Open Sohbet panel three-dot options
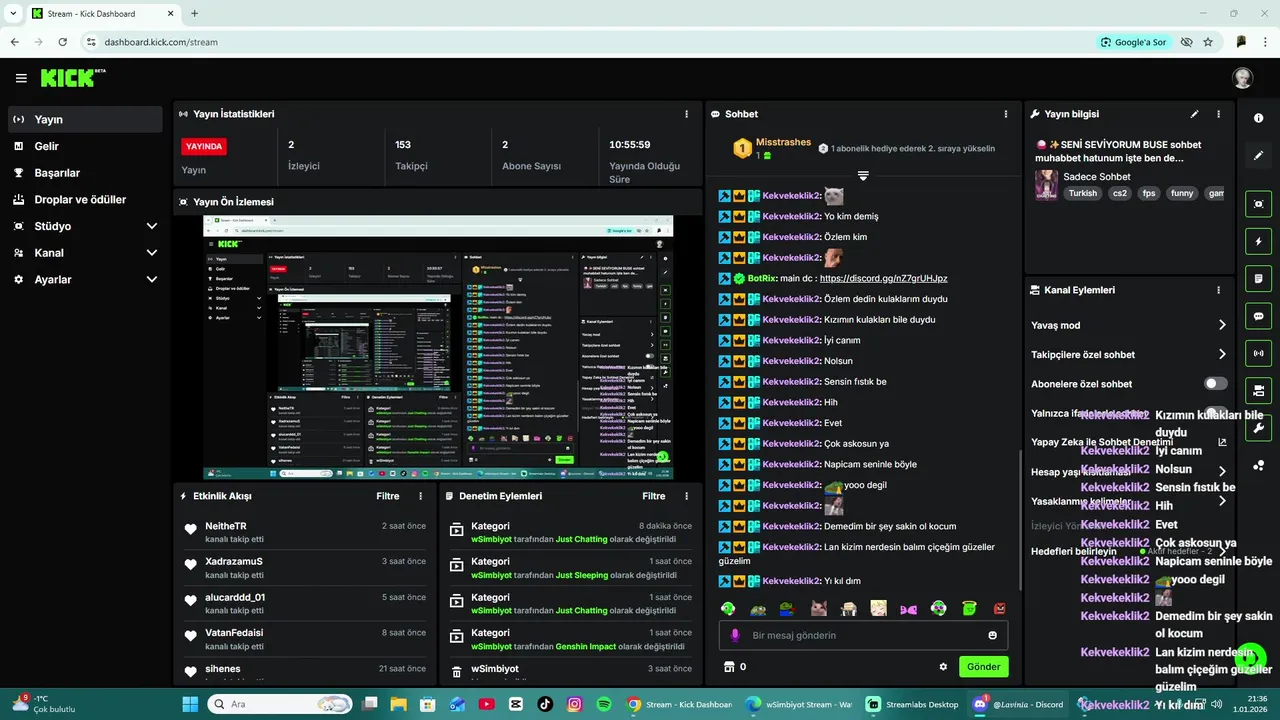1280x720 pixels. 1006,114
